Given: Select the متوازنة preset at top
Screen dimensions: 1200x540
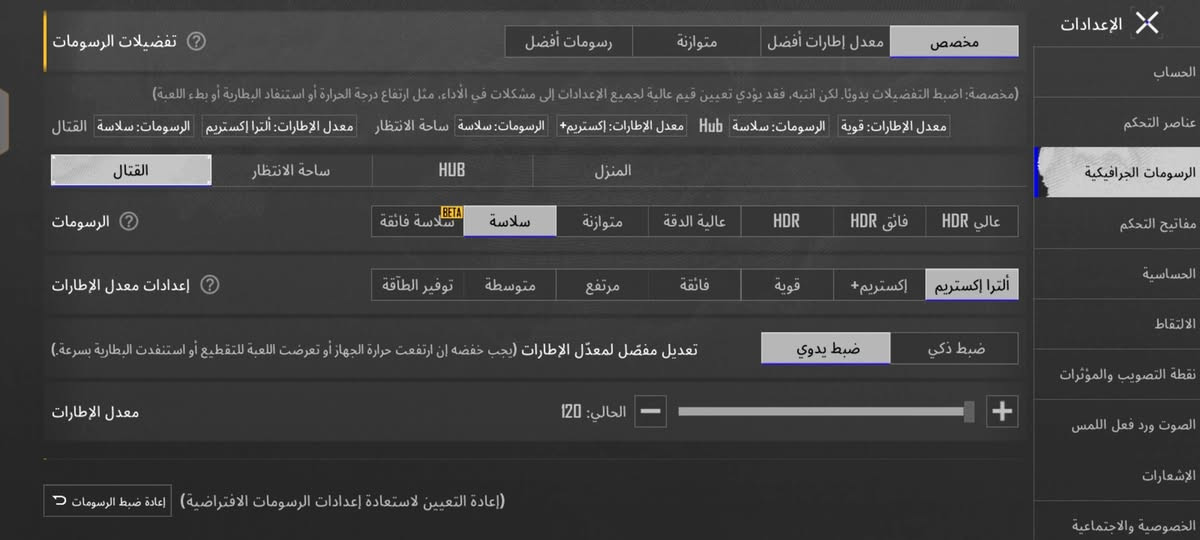Looking at the screenshot, I should pyautogui.click(x=697, y=42).
